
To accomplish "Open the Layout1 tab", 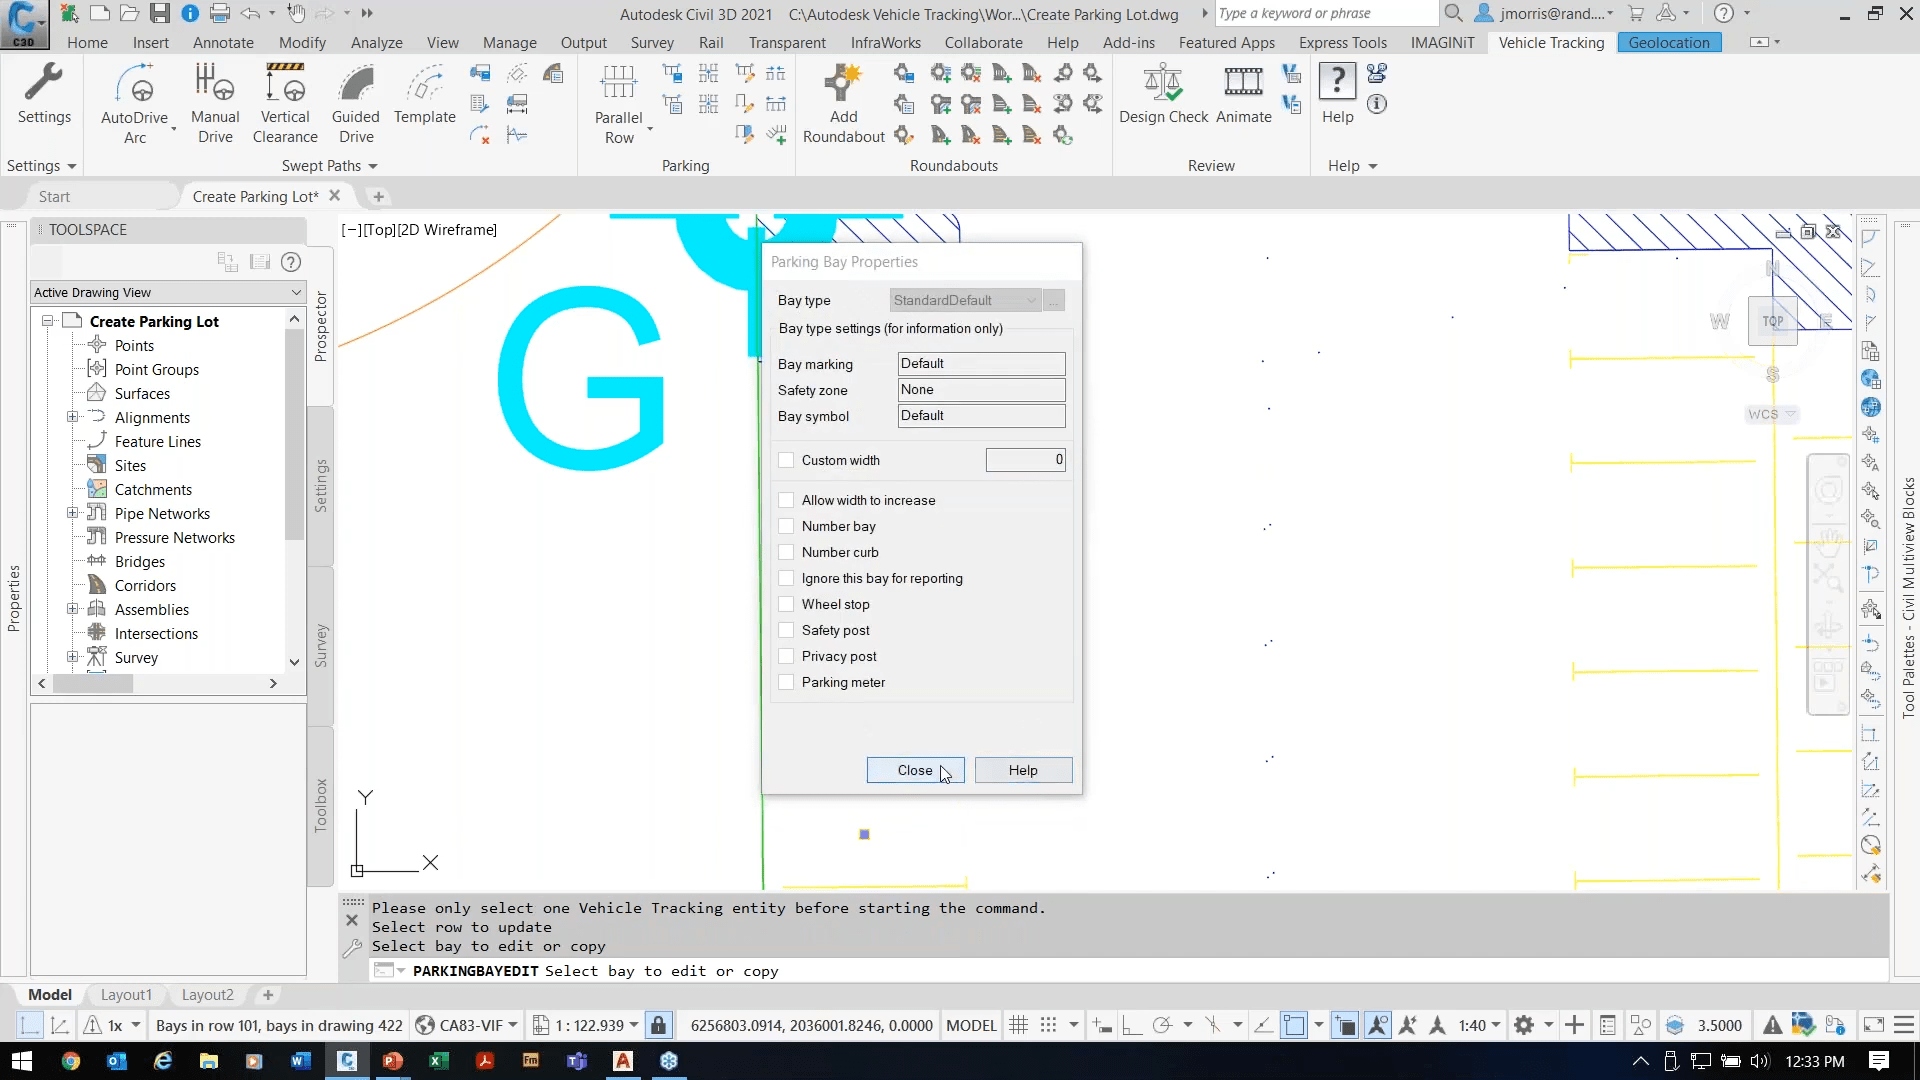I will point(126,995).
